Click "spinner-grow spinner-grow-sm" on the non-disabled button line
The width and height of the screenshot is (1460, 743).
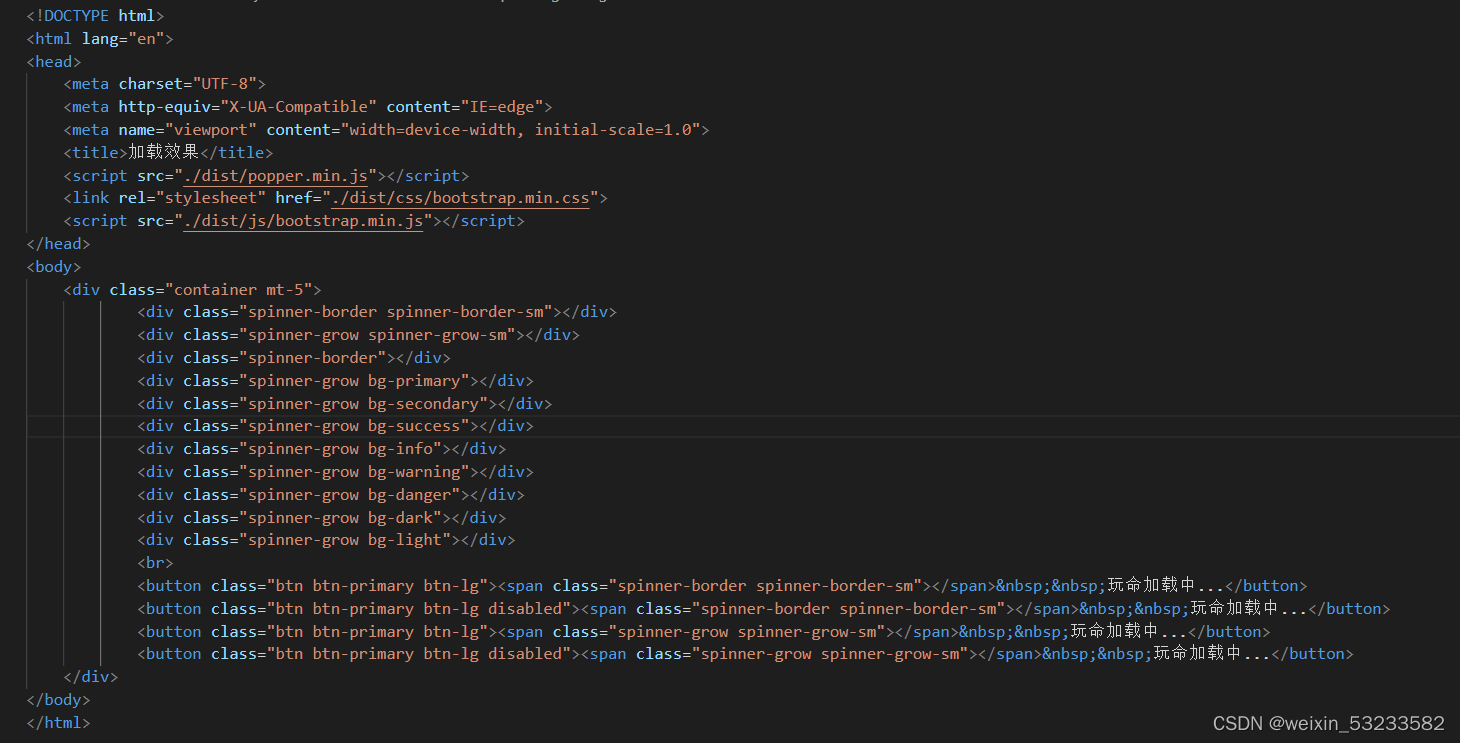point(751,632)
